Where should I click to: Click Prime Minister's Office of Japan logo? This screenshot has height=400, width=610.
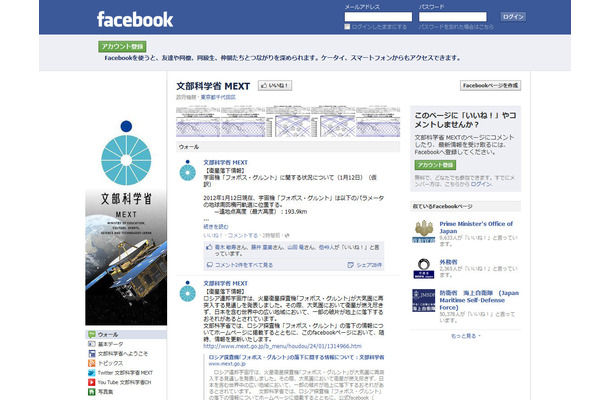click(423, 231)
